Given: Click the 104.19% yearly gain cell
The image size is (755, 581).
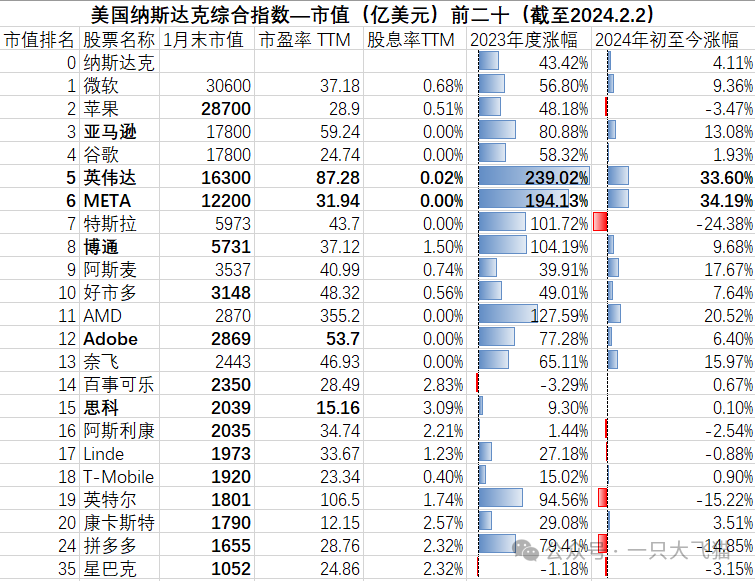Looking at the screenshot, I should [559, 247].
